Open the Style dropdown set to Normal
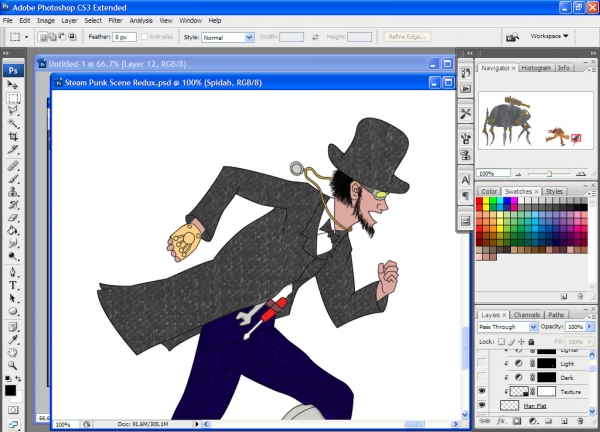 pos(228,37)
